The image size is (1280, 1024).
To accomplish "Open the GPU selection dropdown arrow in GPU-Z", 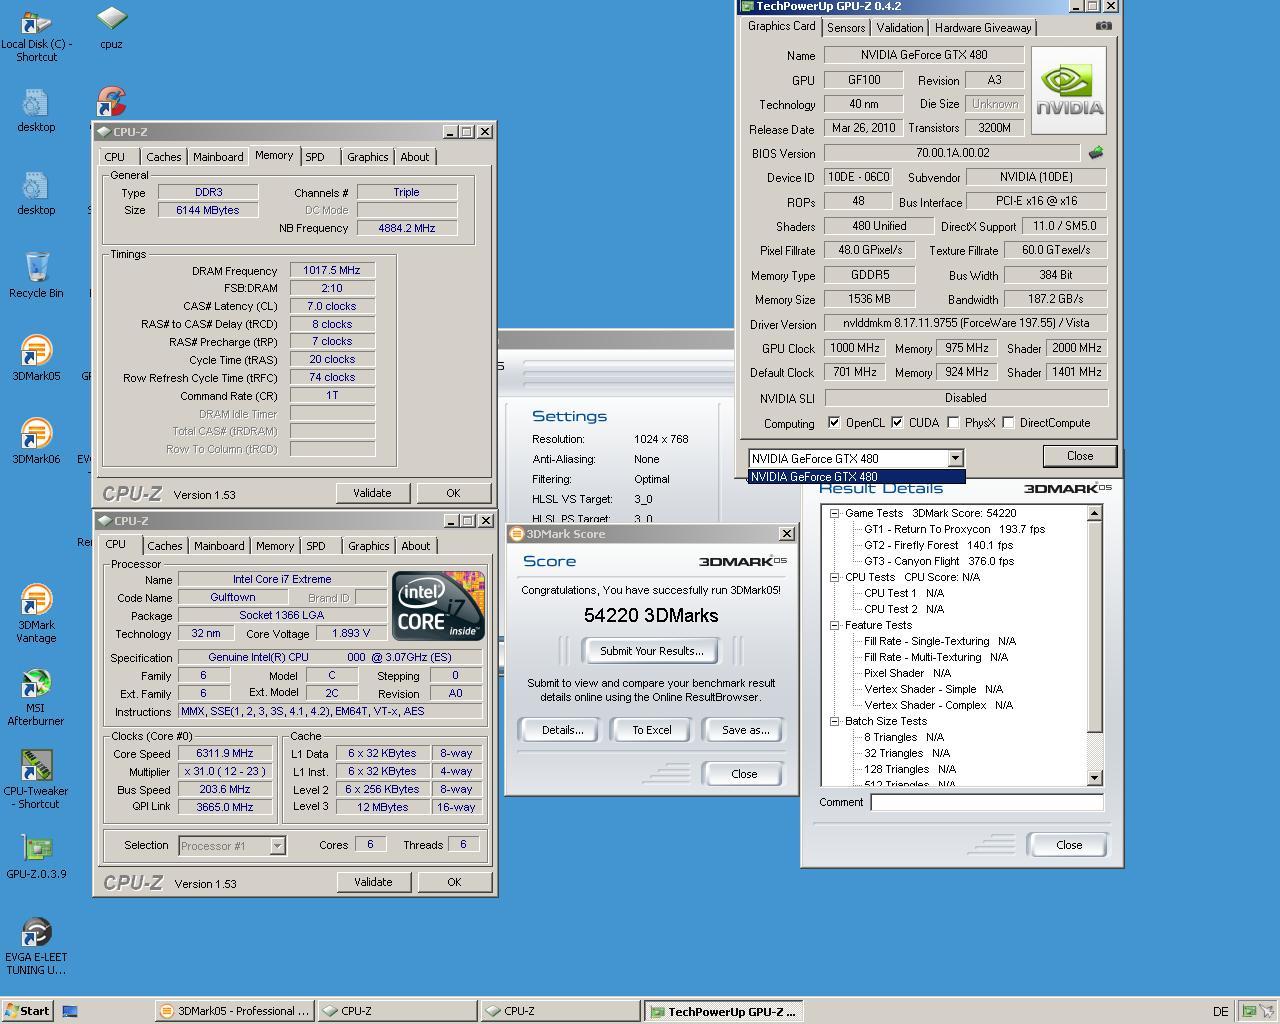I will pos(955,458).
